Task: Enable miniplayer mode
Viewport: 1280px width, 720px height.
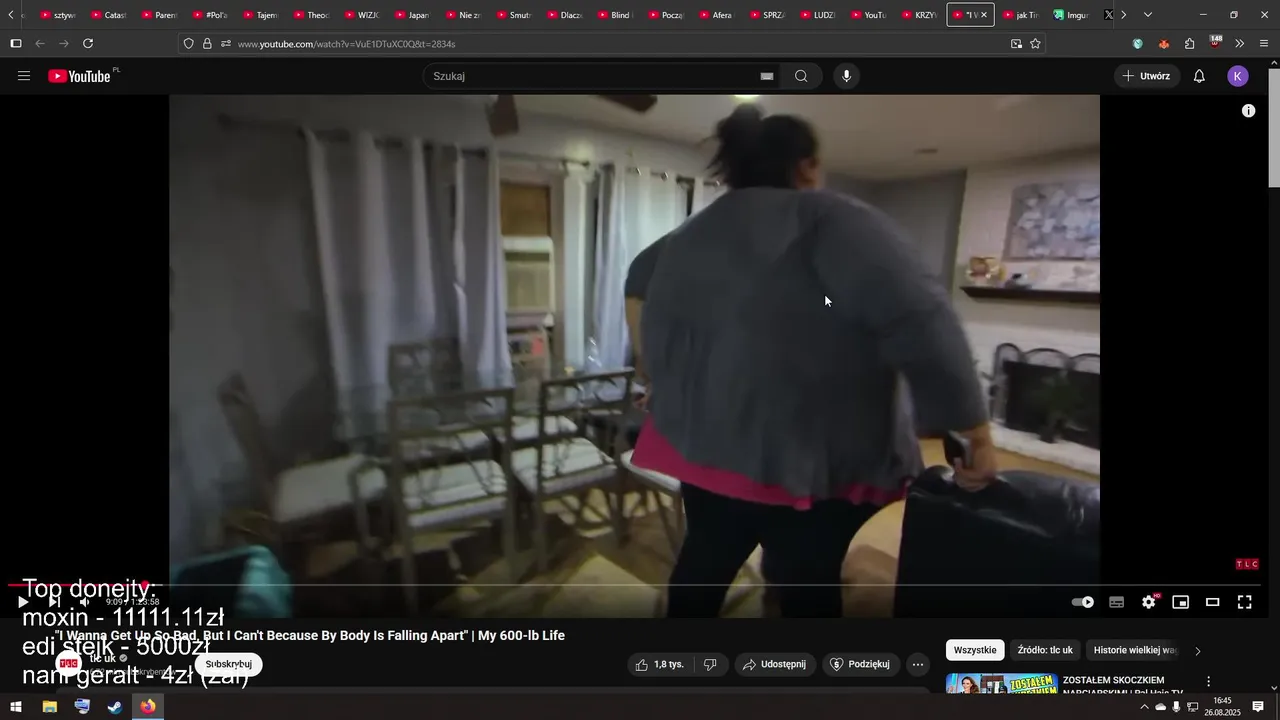Action: (1181, 602)
